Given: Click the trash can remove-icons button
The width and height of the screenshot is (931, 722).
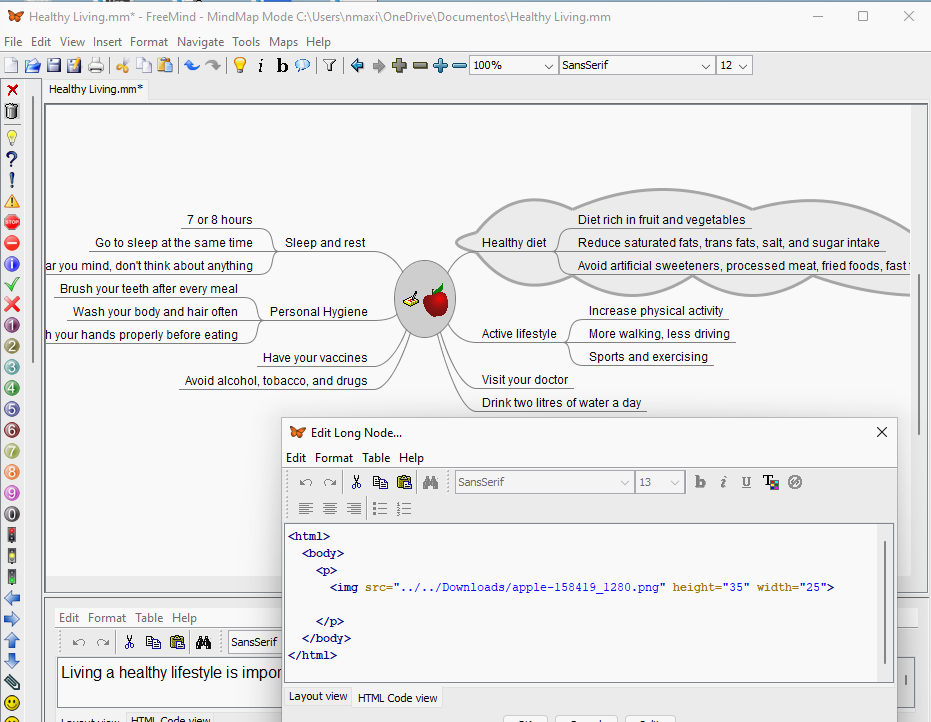Looking at the screenshot, I should (x=12, y=111).
